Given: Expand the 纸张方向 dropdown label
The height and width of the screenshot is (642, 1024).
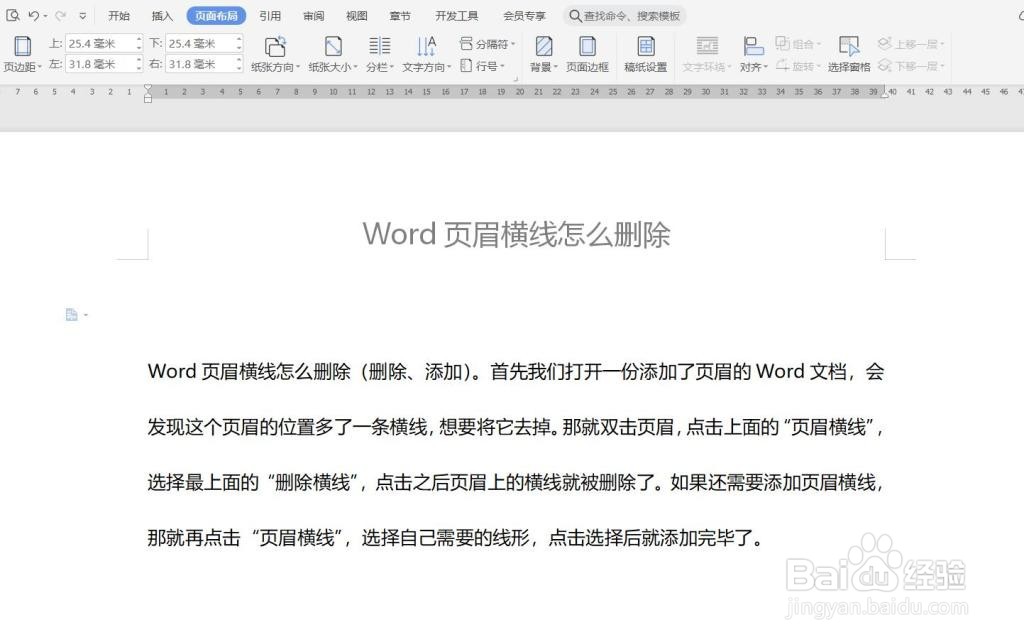Looking at the screenshot, I should 276,67.
